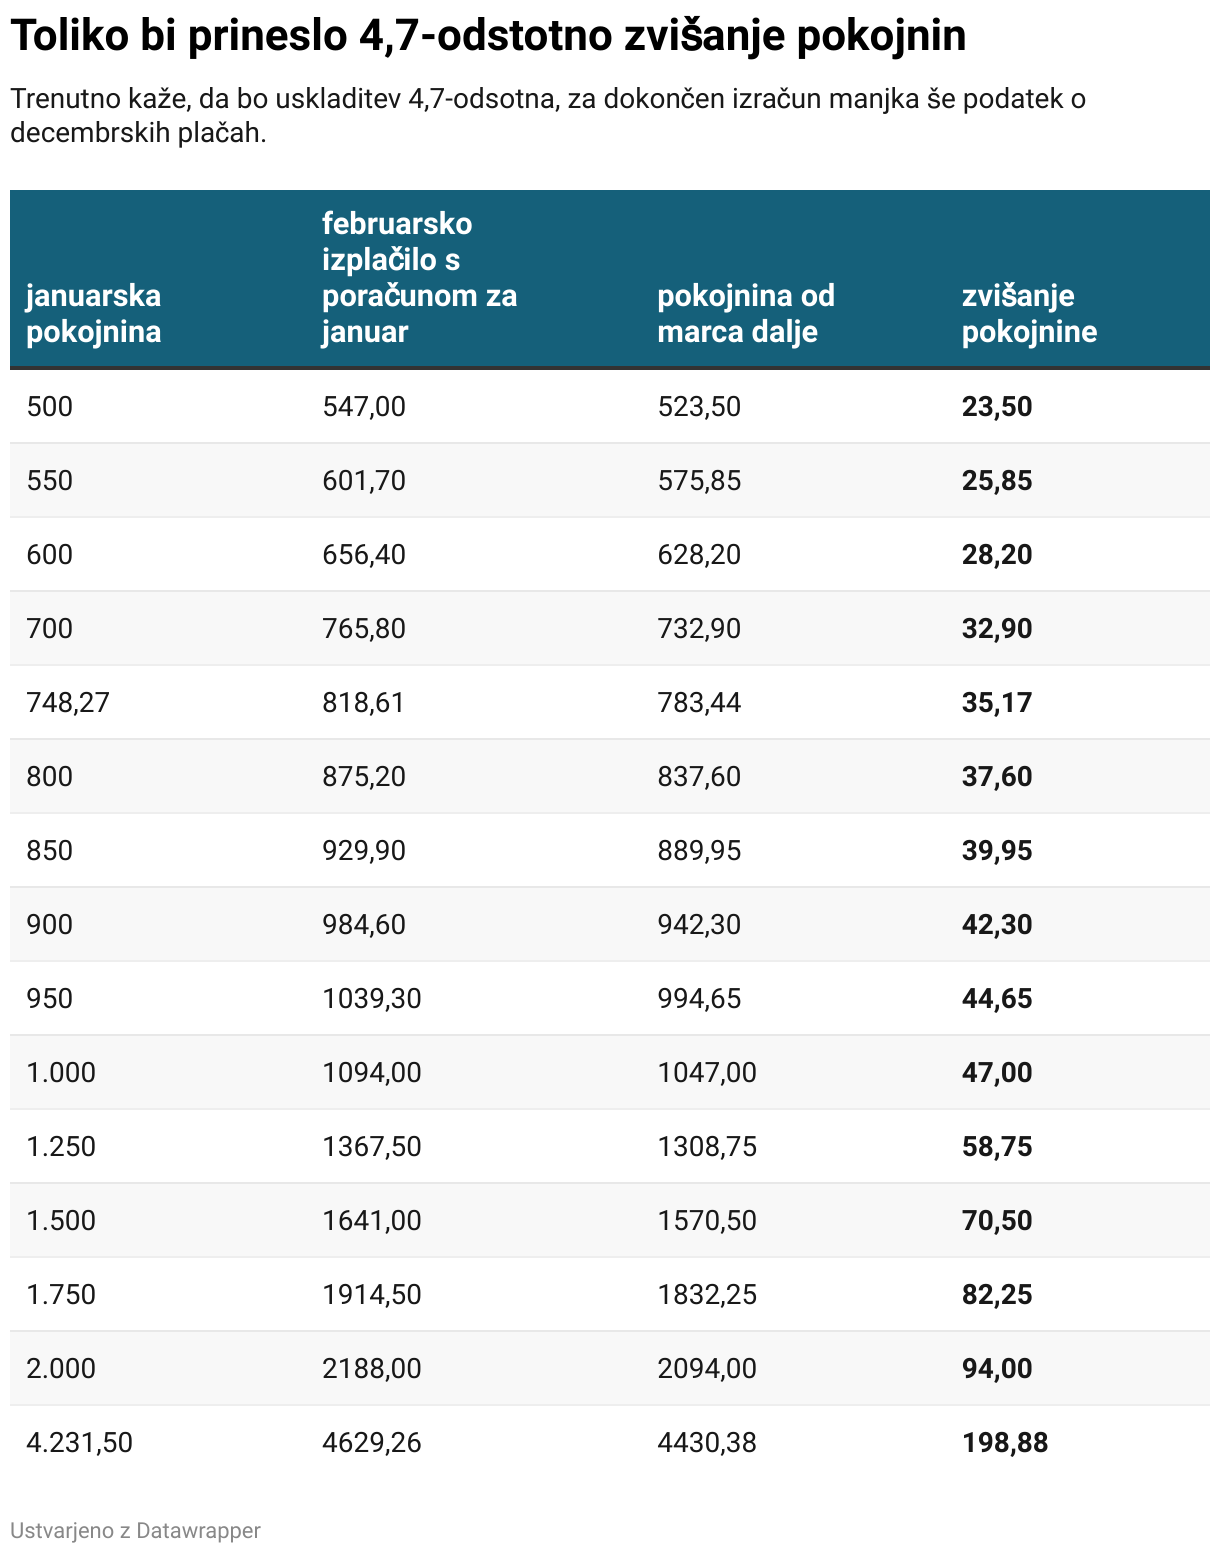1220x1554 pixels.
Task: Click the 748,27 januarska pokojnina cell
Action: pos(68,702)
